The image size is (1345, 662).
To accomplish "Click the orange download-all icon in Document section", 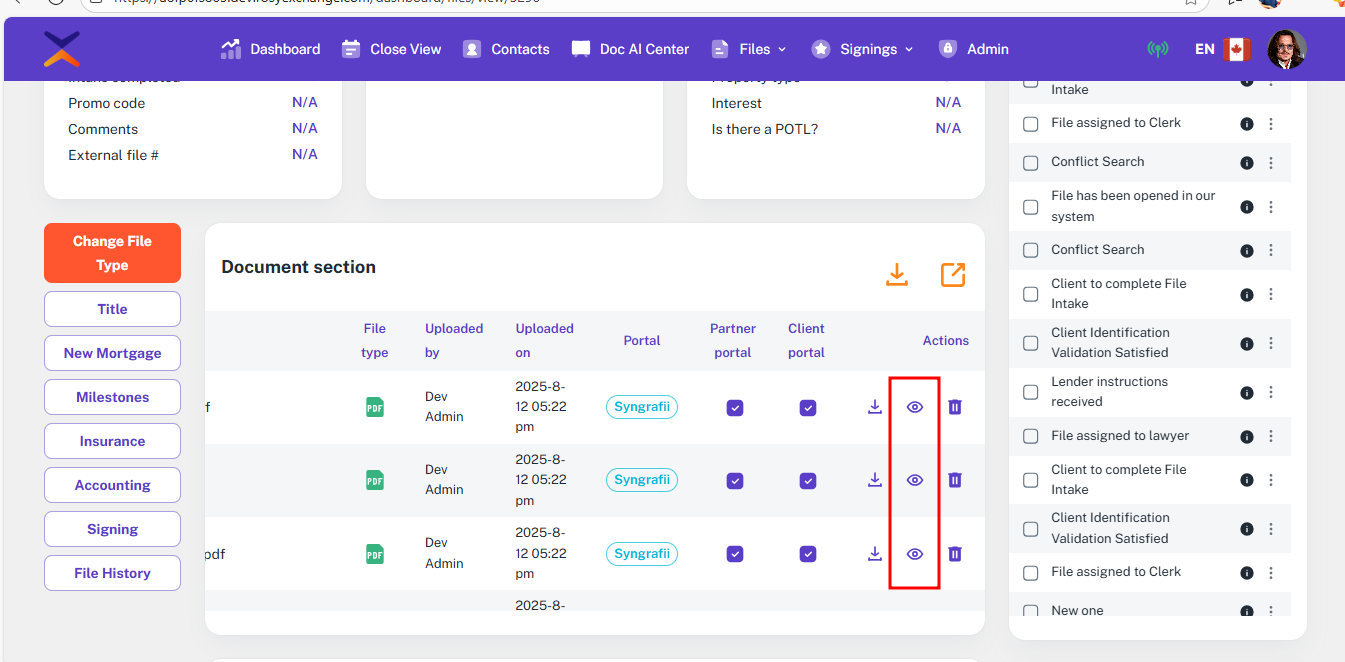I will tap(897, 275).
